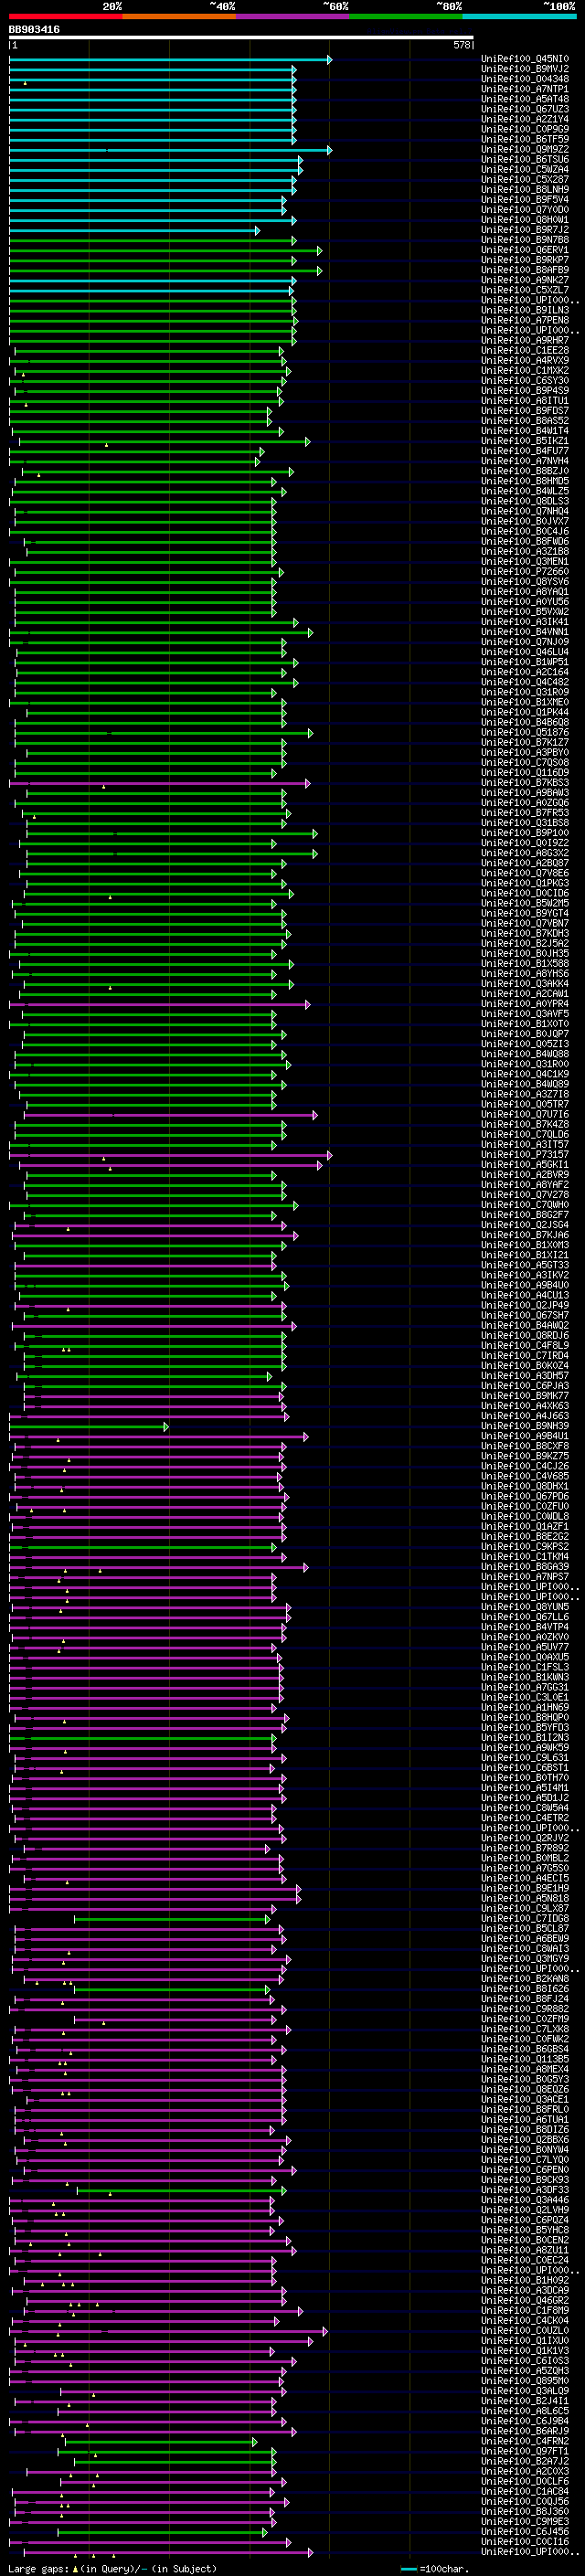
Task: Select the UniRef100_C0P9G9 label
Action: click(x=525, y=129)
